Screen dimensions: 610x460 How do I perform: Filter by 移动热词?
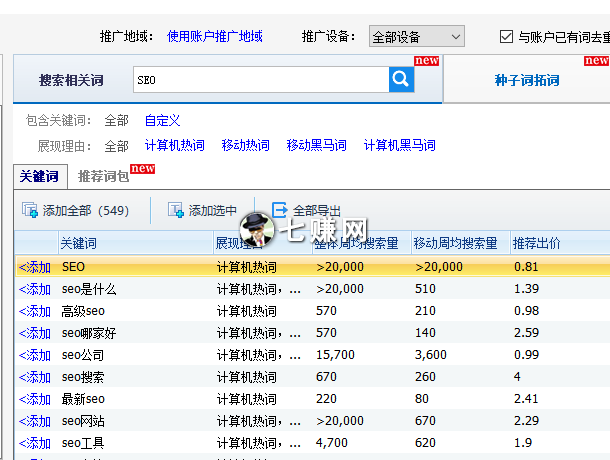pos(245,145)
